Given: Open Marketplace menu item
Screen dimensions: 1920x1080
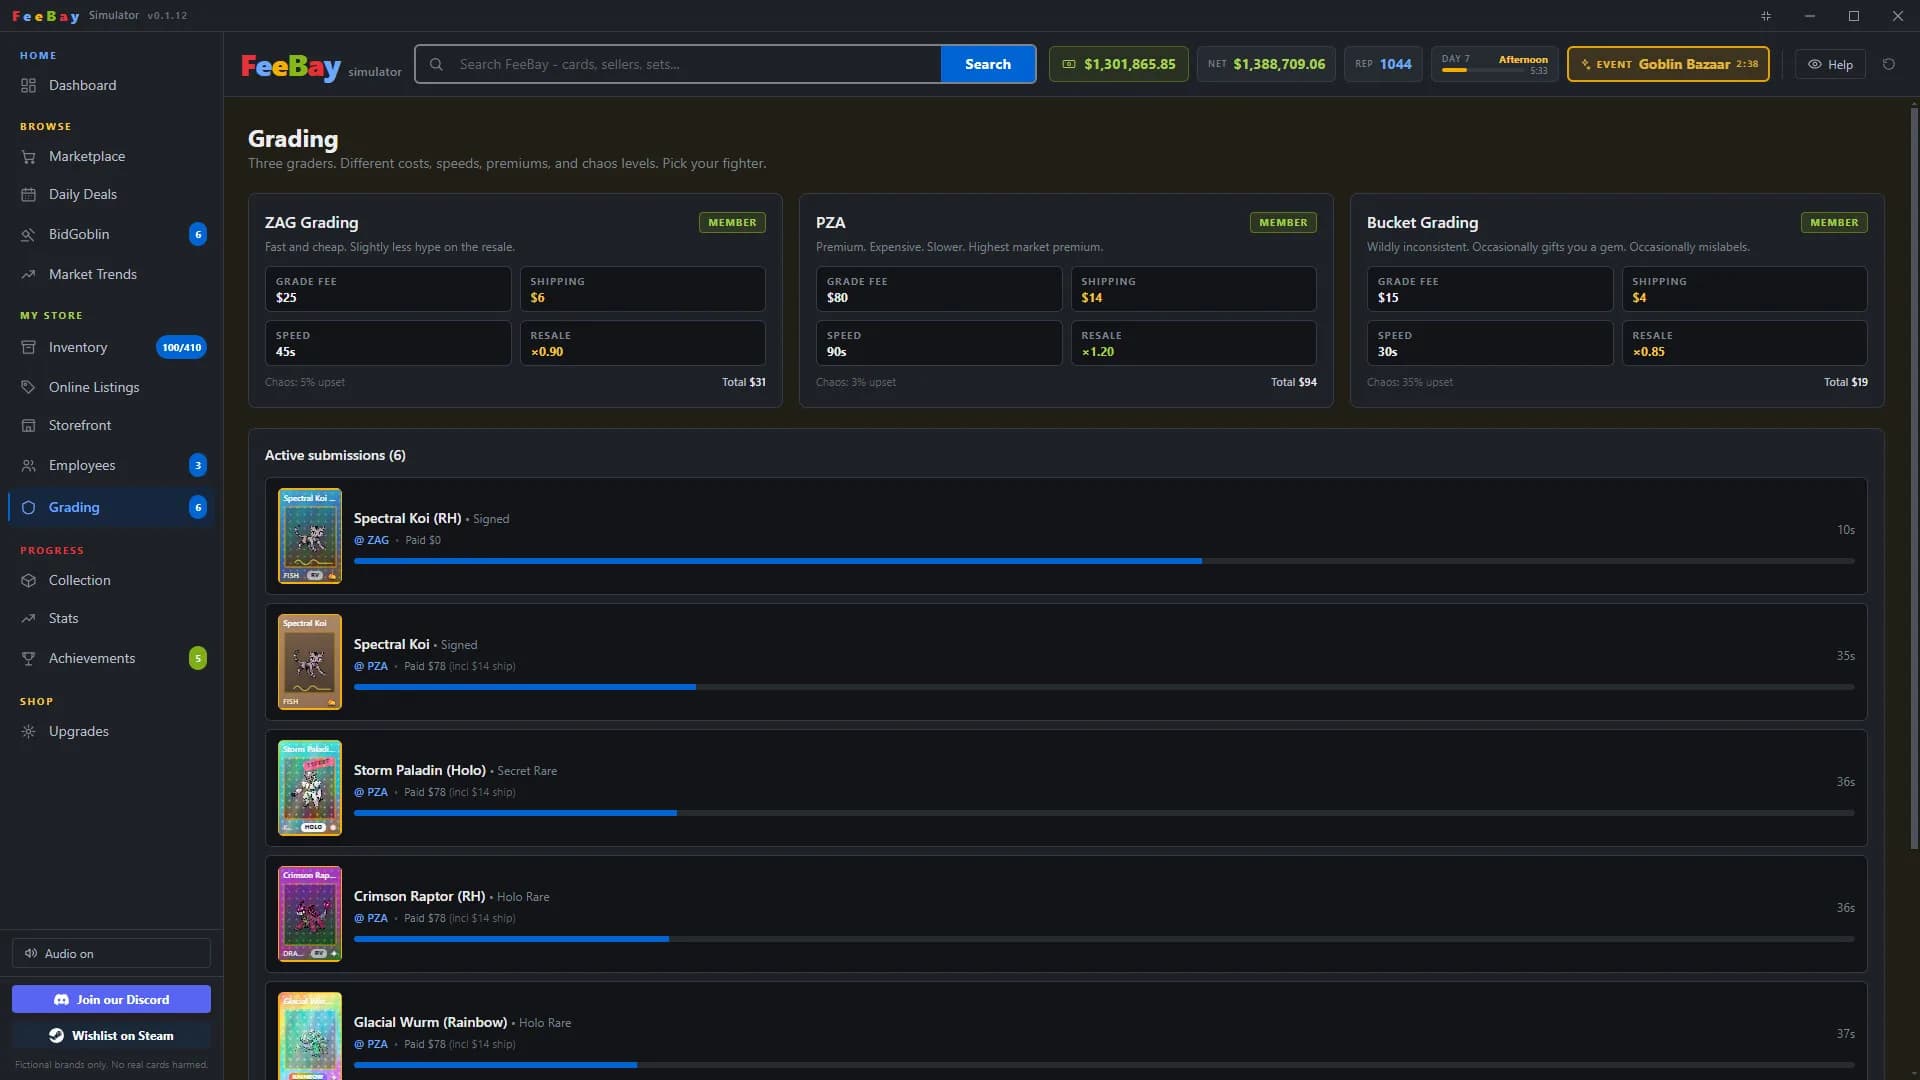Looking at the screenshot, I should pos(111,157).
